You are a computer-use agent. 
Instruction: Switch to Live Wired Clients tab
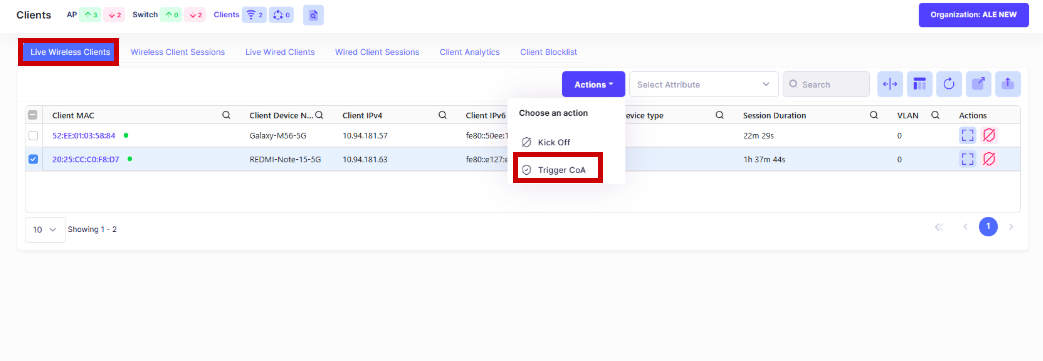(x=280, y=52)
